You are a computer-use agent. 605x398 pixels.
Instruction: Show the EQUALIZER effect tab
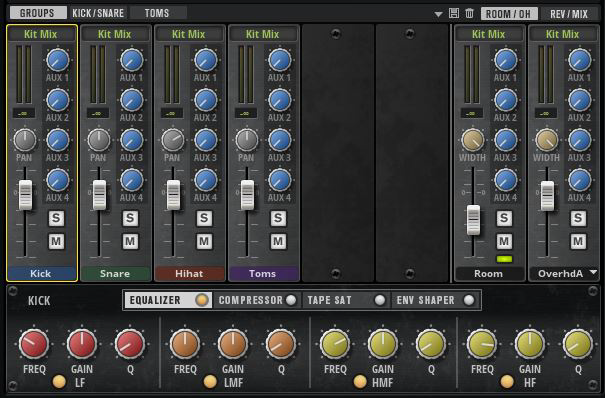point(168,300)
